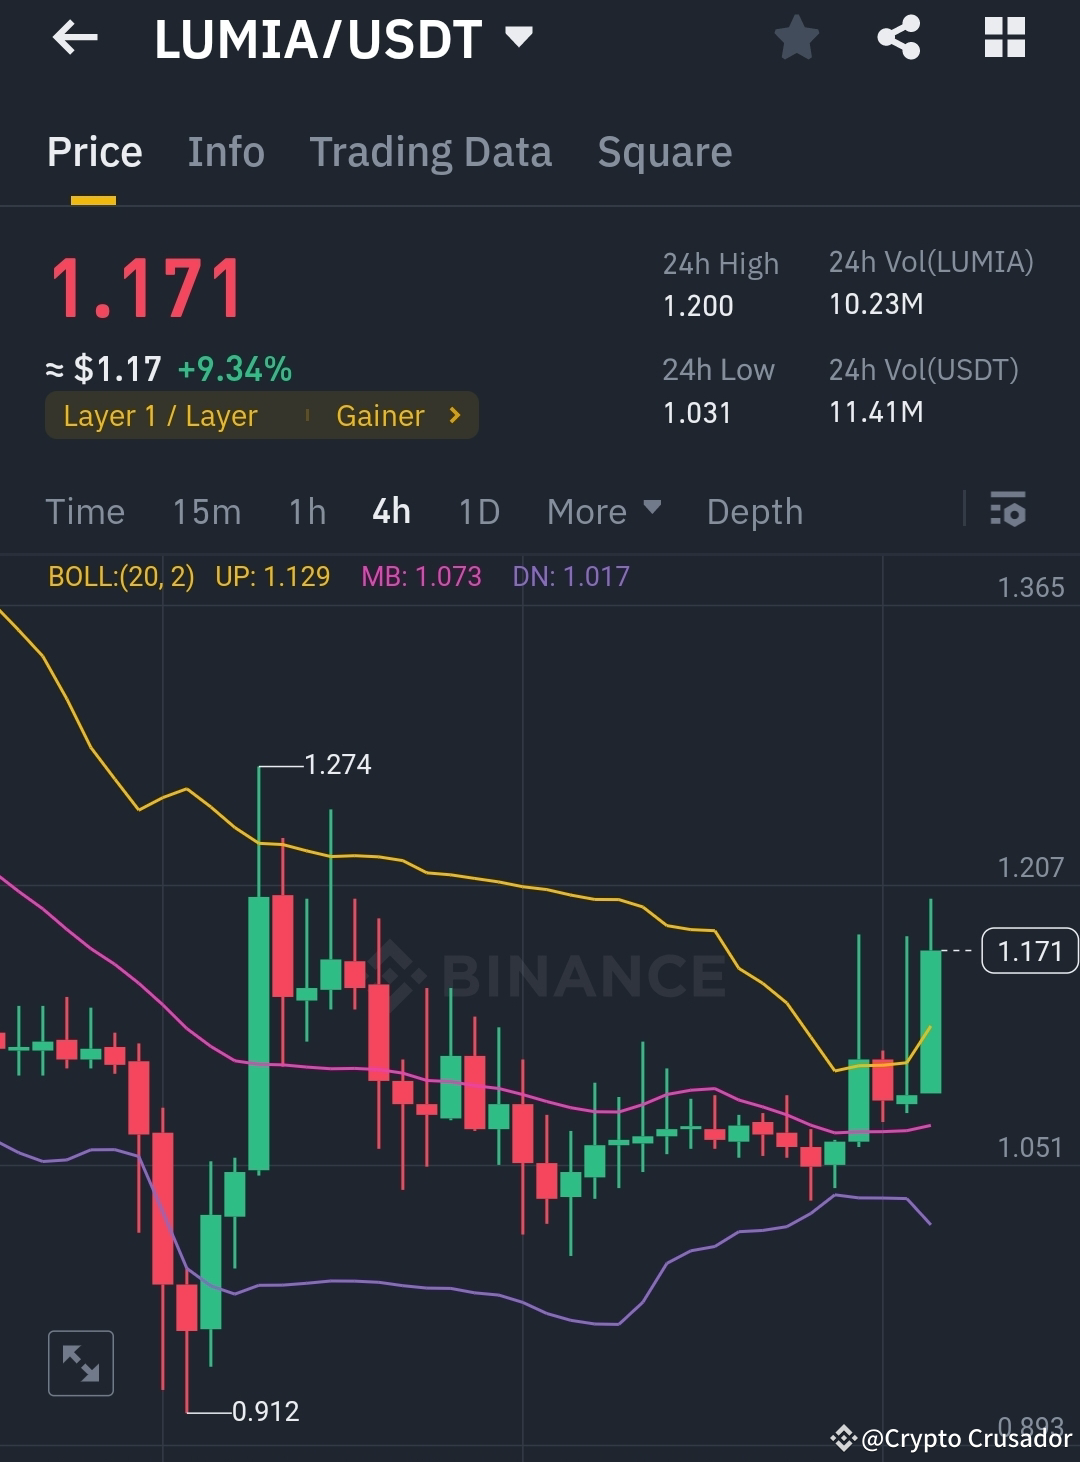Select the 1D interval
Viewport: 1080px width, 1462px height.
478,511
